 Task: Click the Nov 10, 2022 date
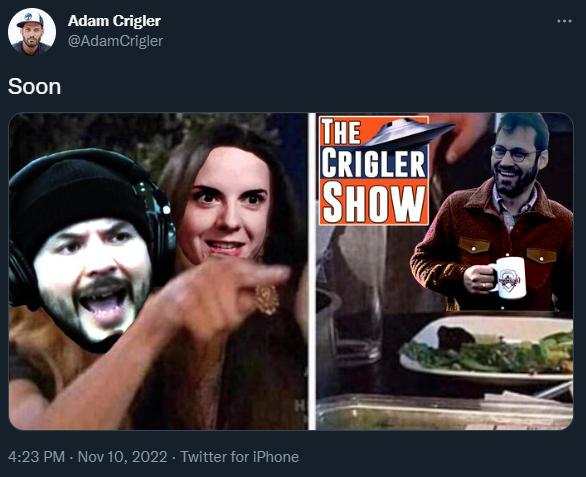[x=122, y=457]
